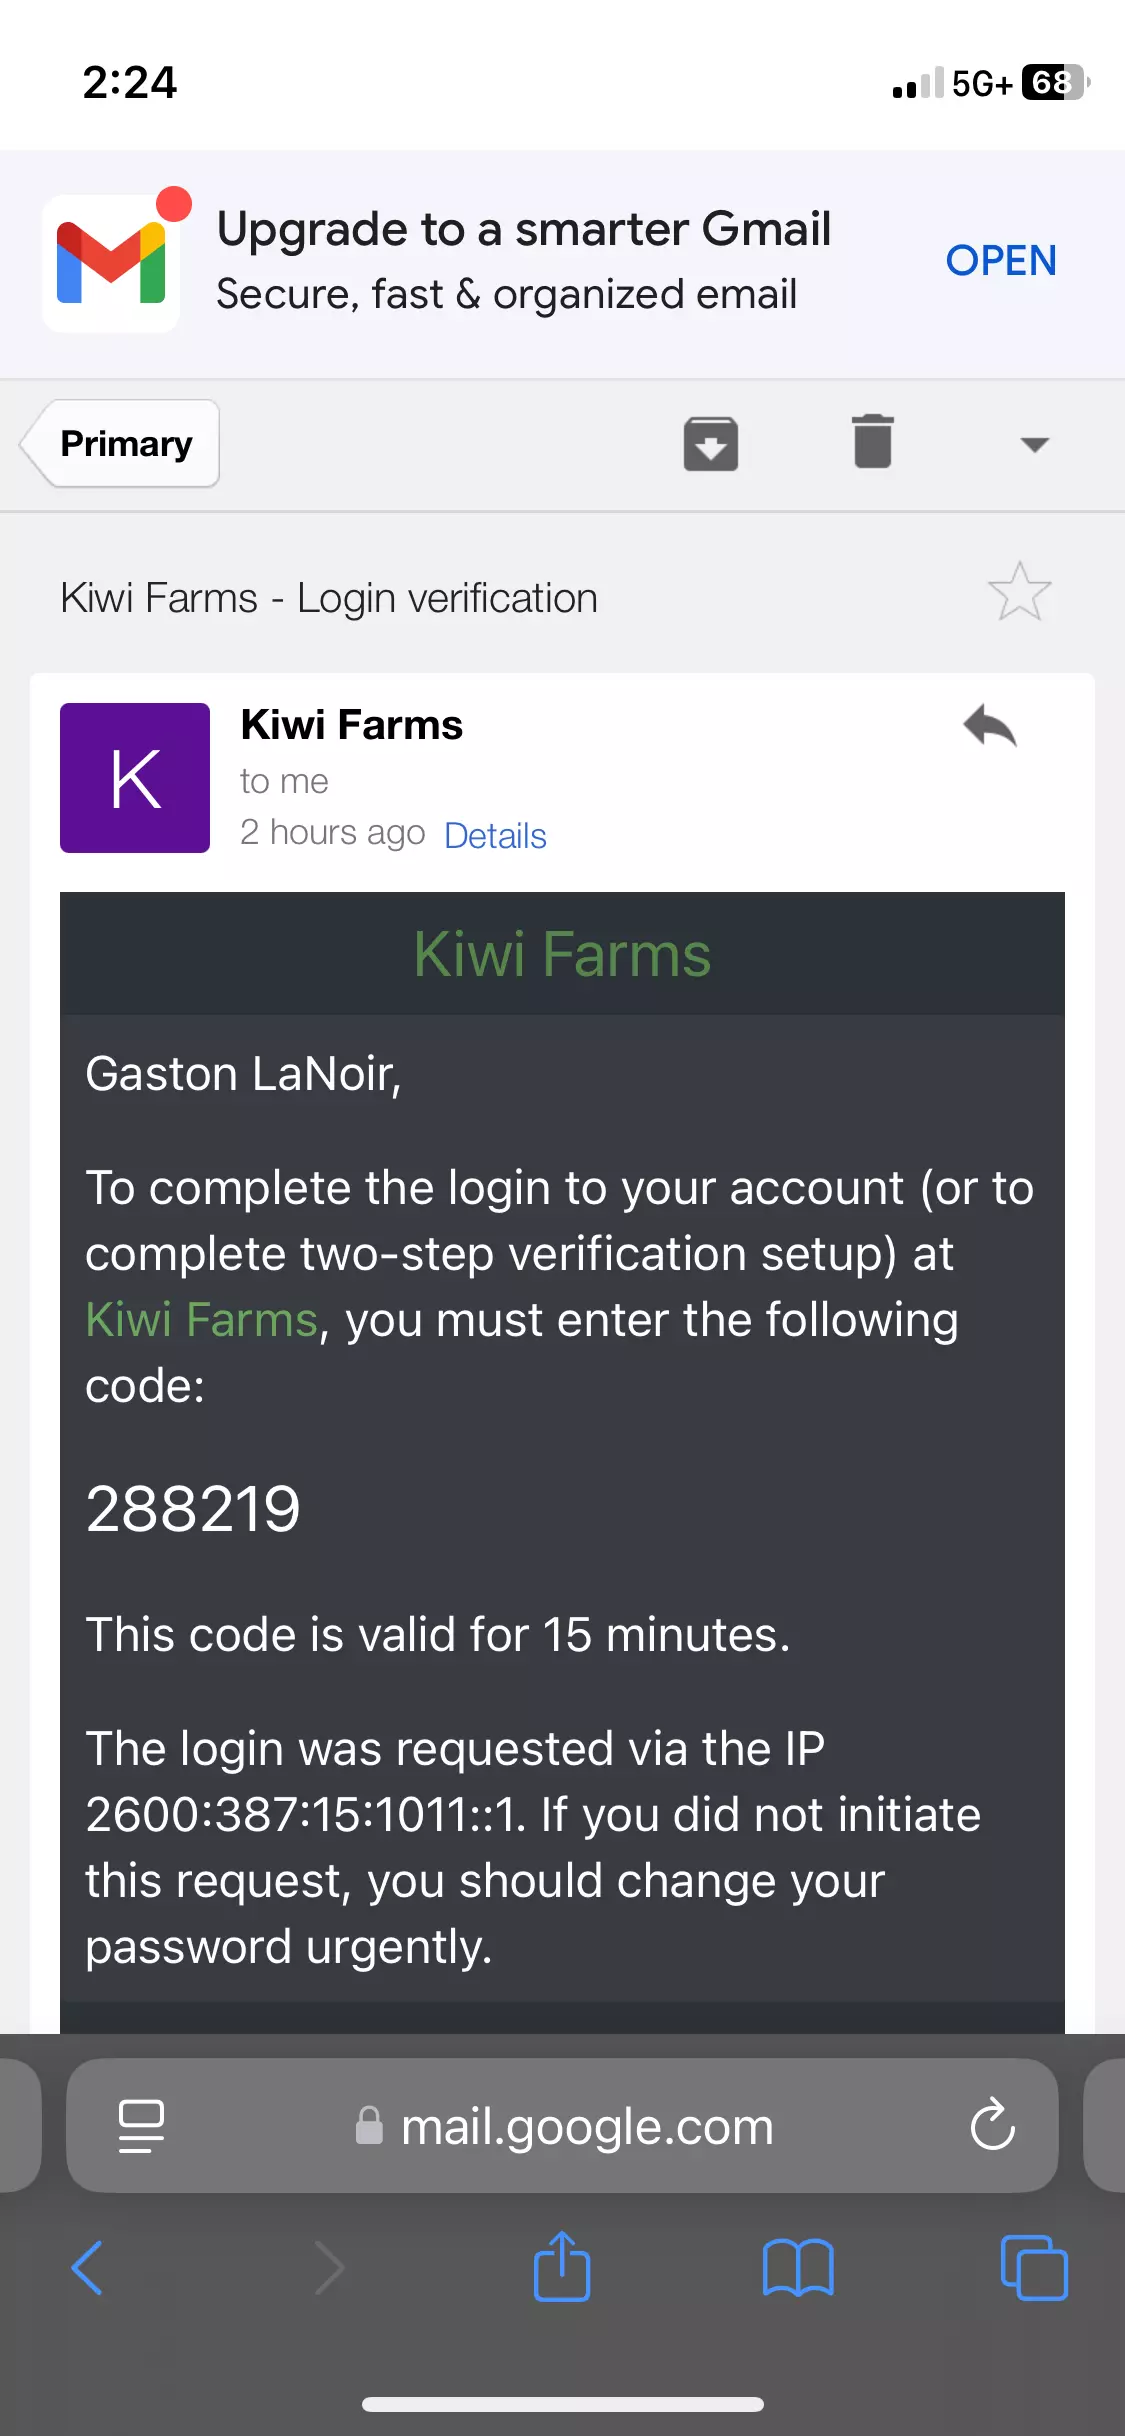This screenshot has width=1125, height=2436.
Task: Tap the verification code 288219
Action: [x=193, y=1509]
